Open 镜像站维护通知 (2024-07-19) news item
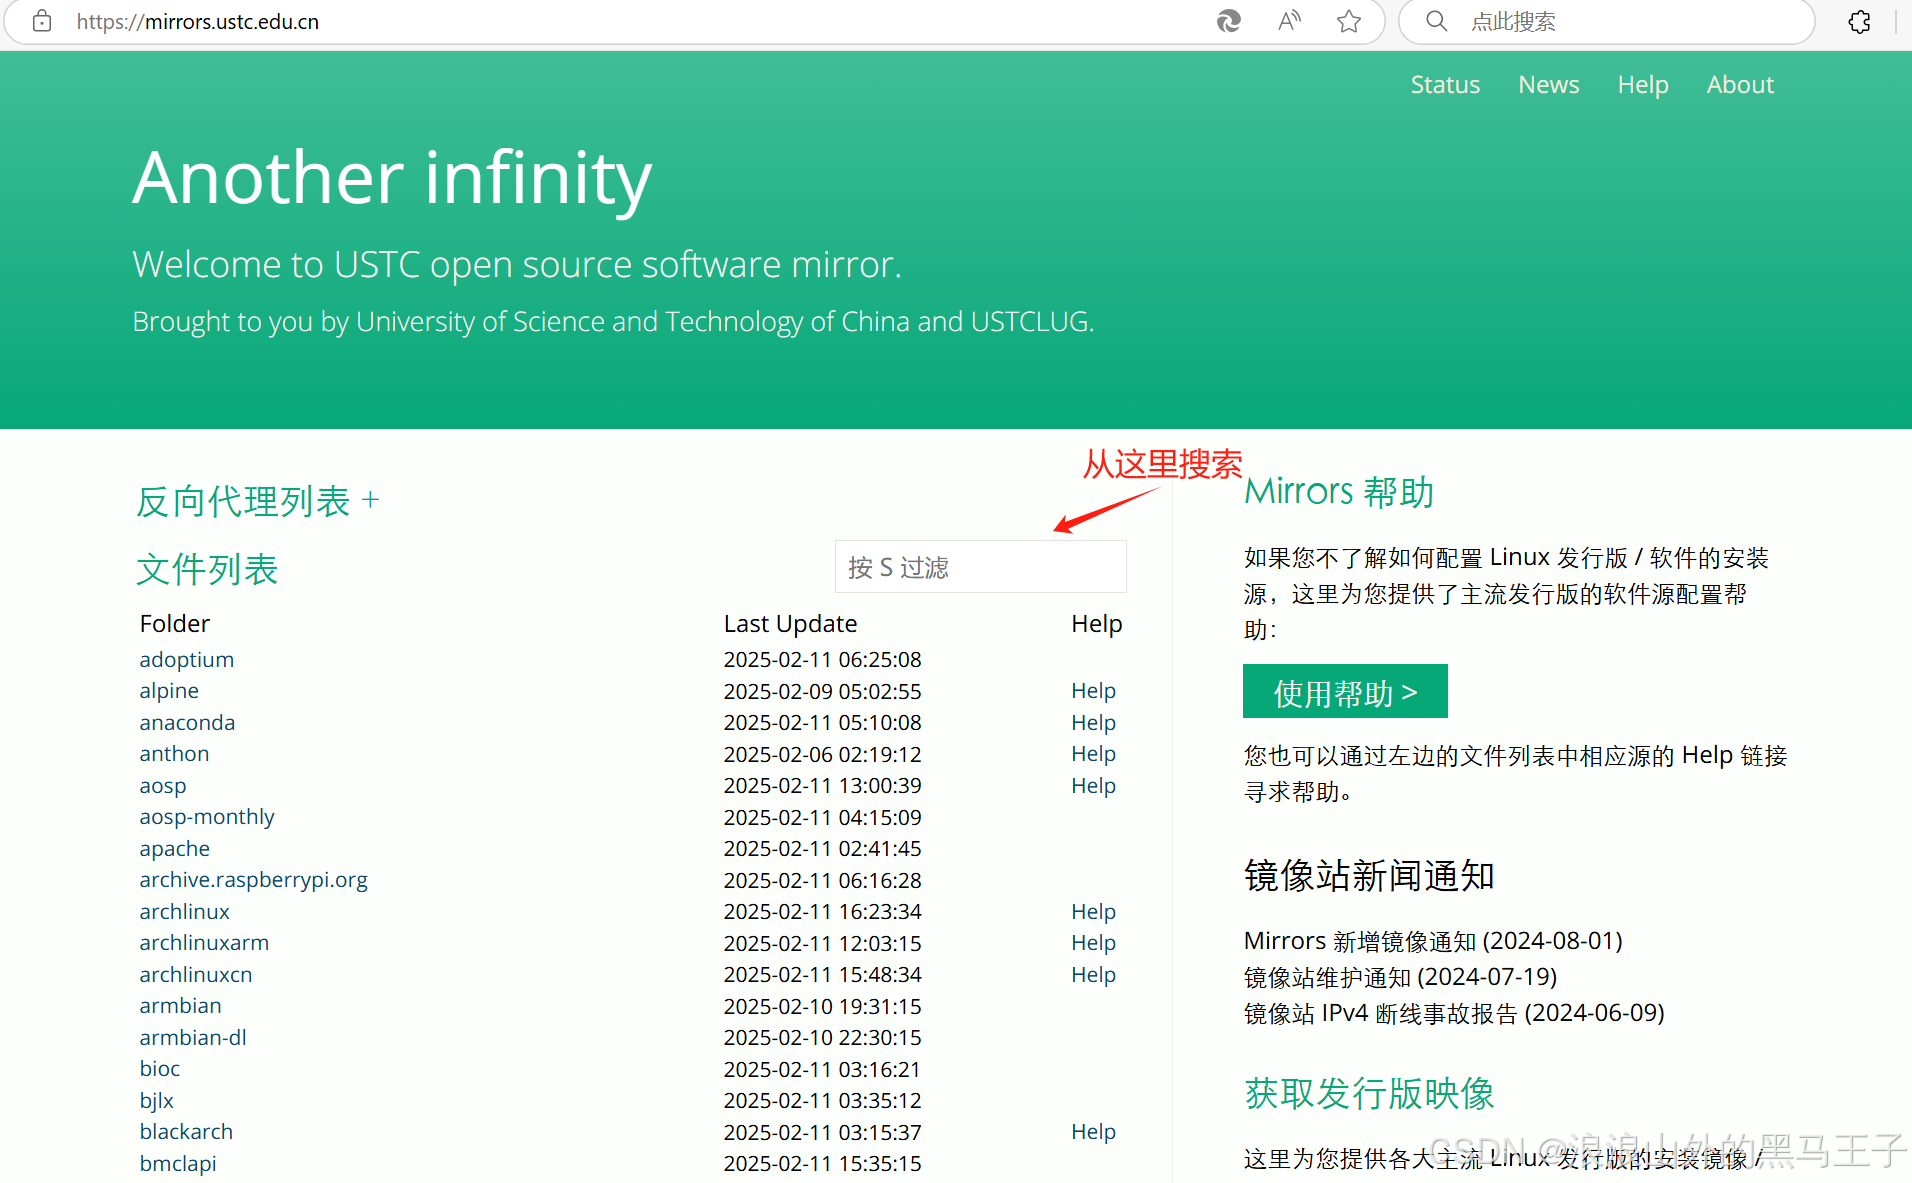Viewport: 1912px width, 1183px height. coord(1400,977)
